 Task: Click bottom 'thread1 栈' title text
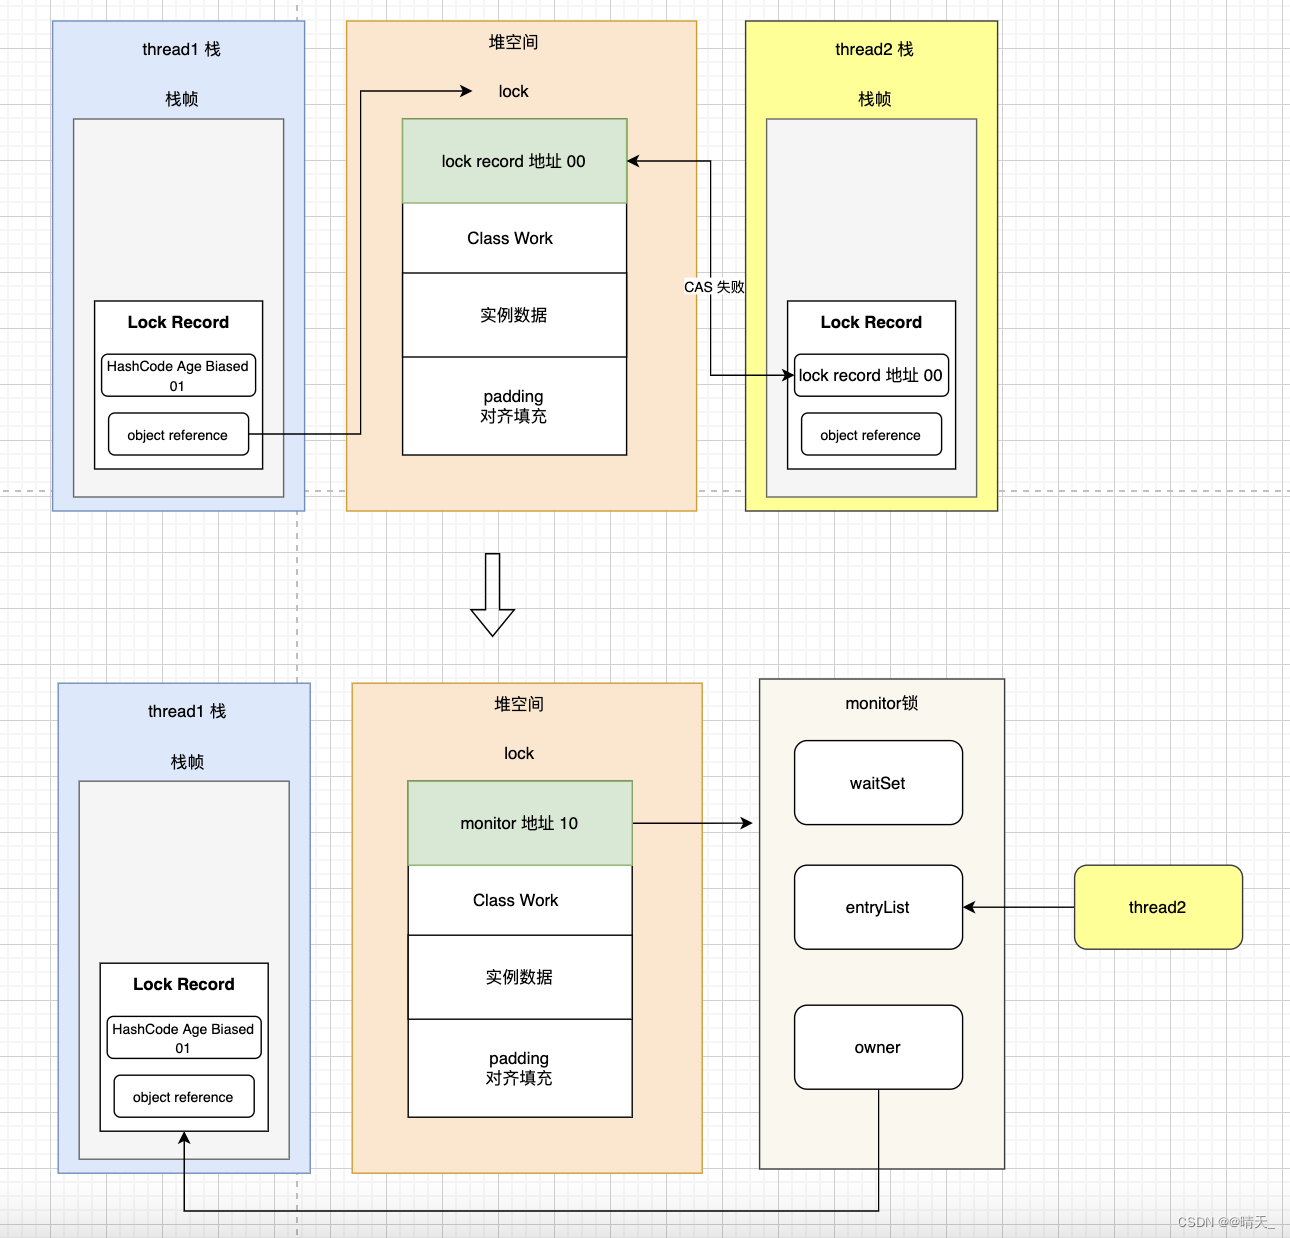187,711
